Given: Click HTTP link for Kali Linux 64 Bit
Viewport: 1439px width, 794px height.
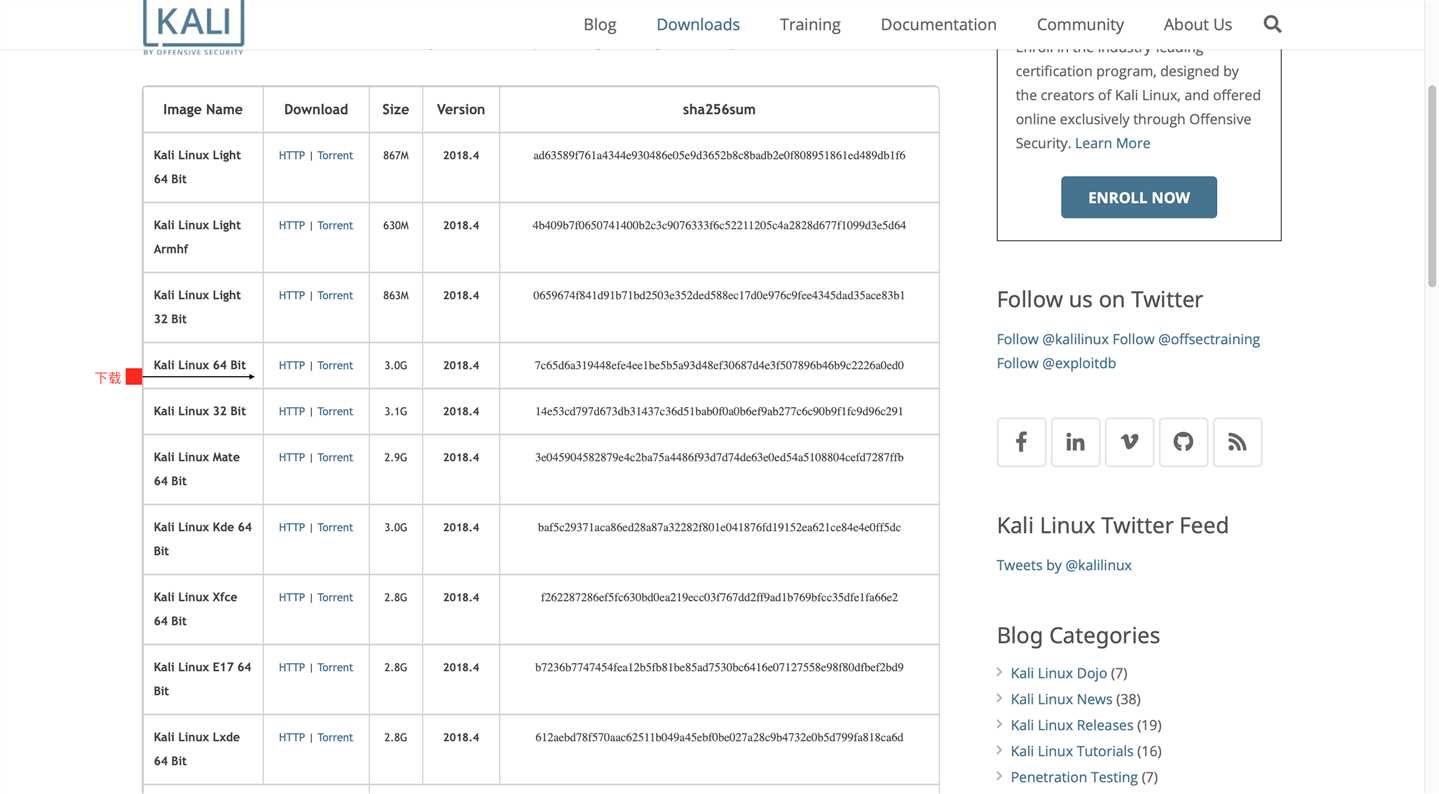Looking at the screenshot, I should (292, 365).
